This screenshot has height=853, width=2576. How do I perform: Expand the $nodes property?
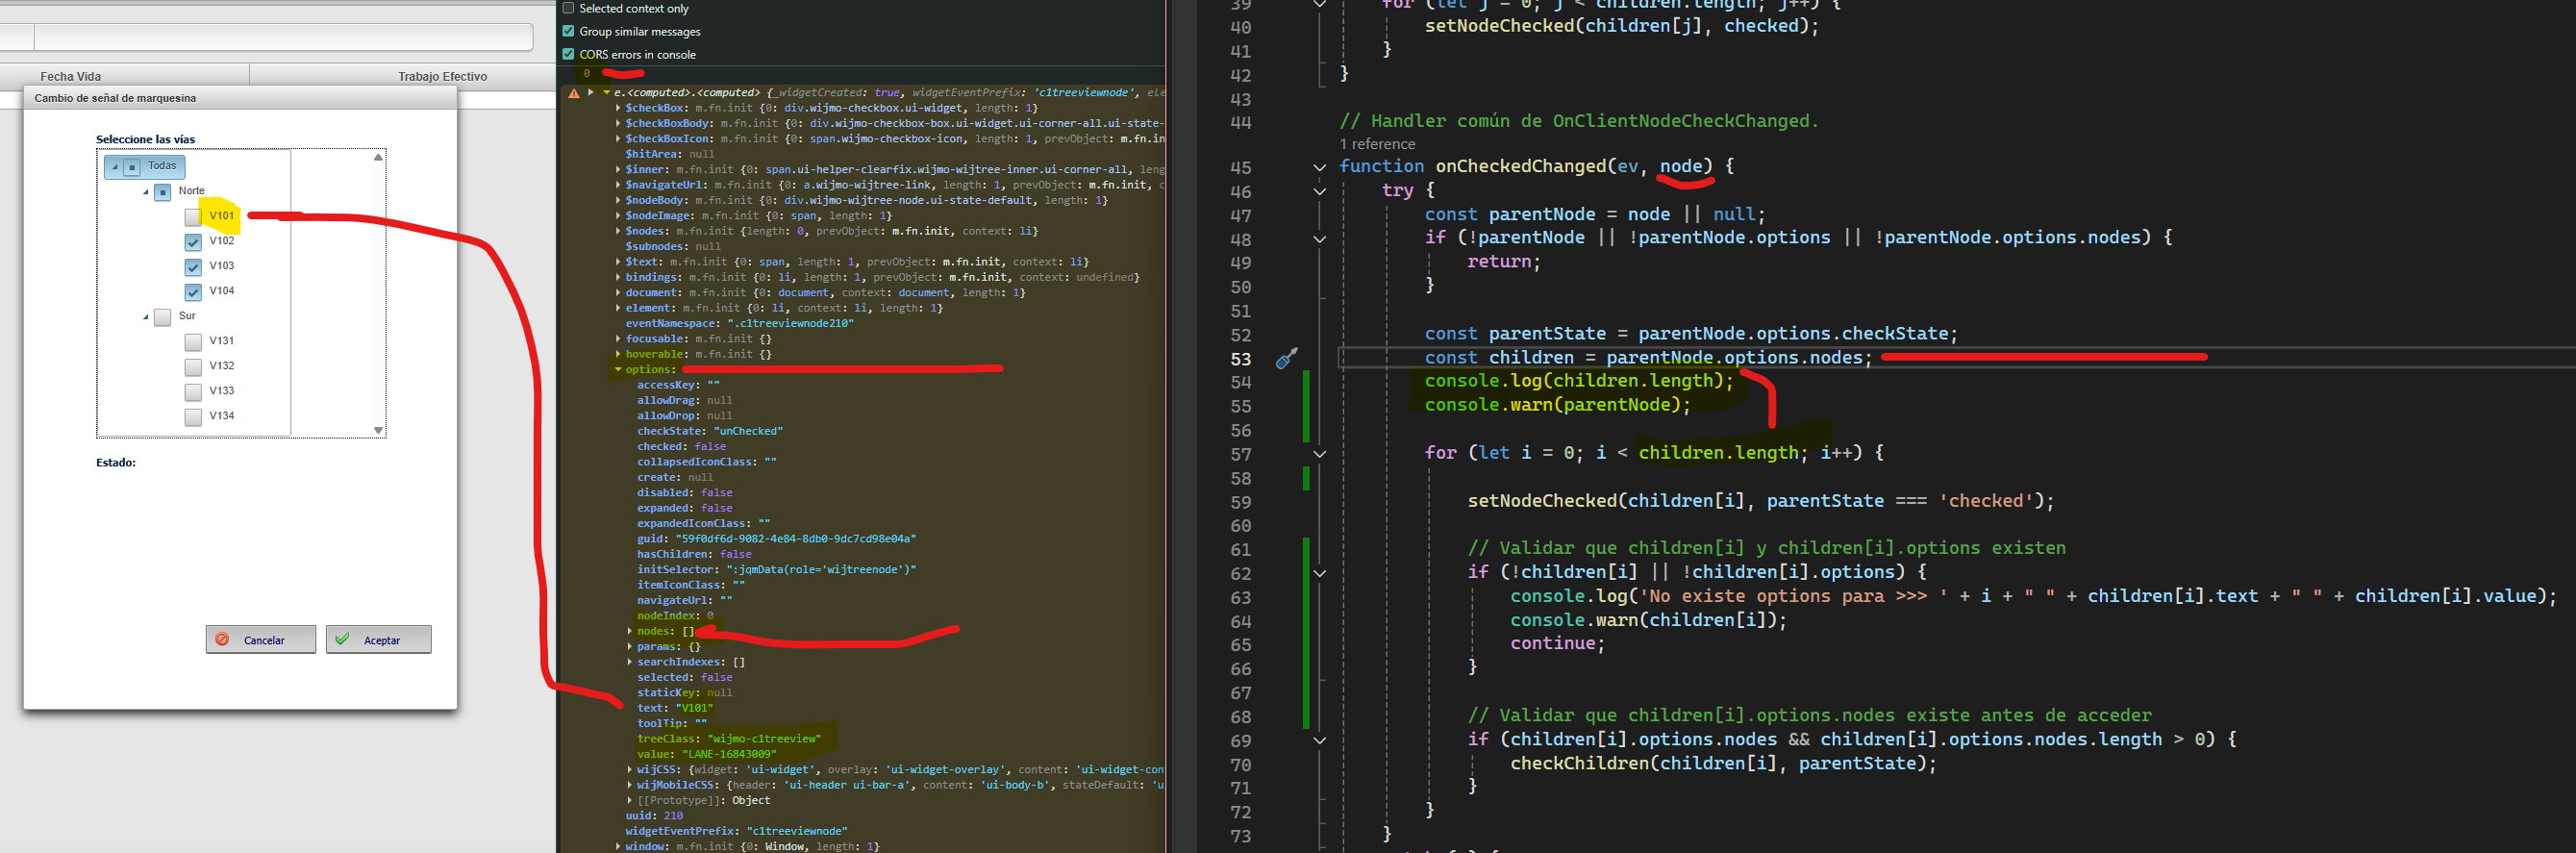(x=618, y=231)
